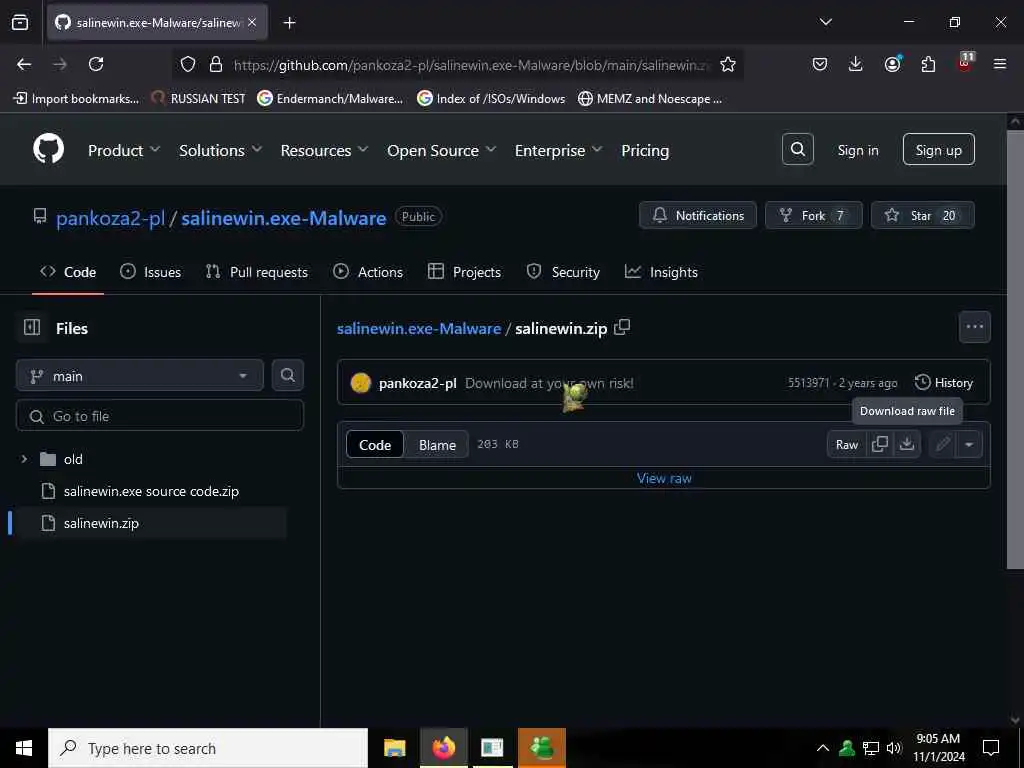Screen dimensions: 1024x768
Task: Click the Firefox View icon
Action: pos(20,22)
